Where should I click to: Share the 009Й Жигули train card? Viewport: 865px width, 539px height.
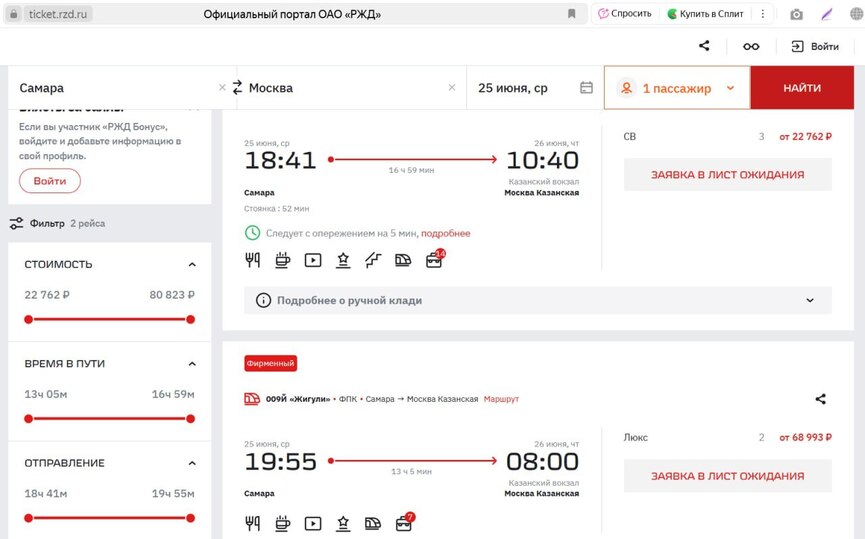[820, 399]
